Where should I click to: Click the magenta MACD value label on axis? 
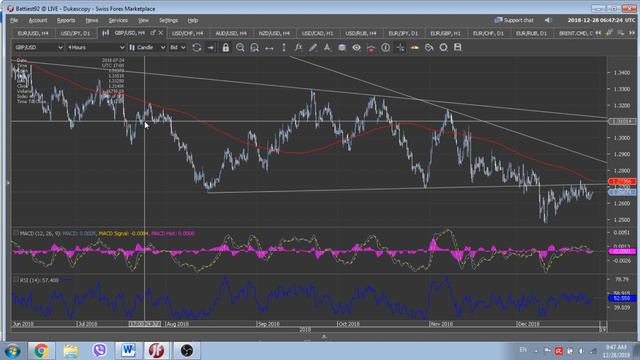pos(622,251)
